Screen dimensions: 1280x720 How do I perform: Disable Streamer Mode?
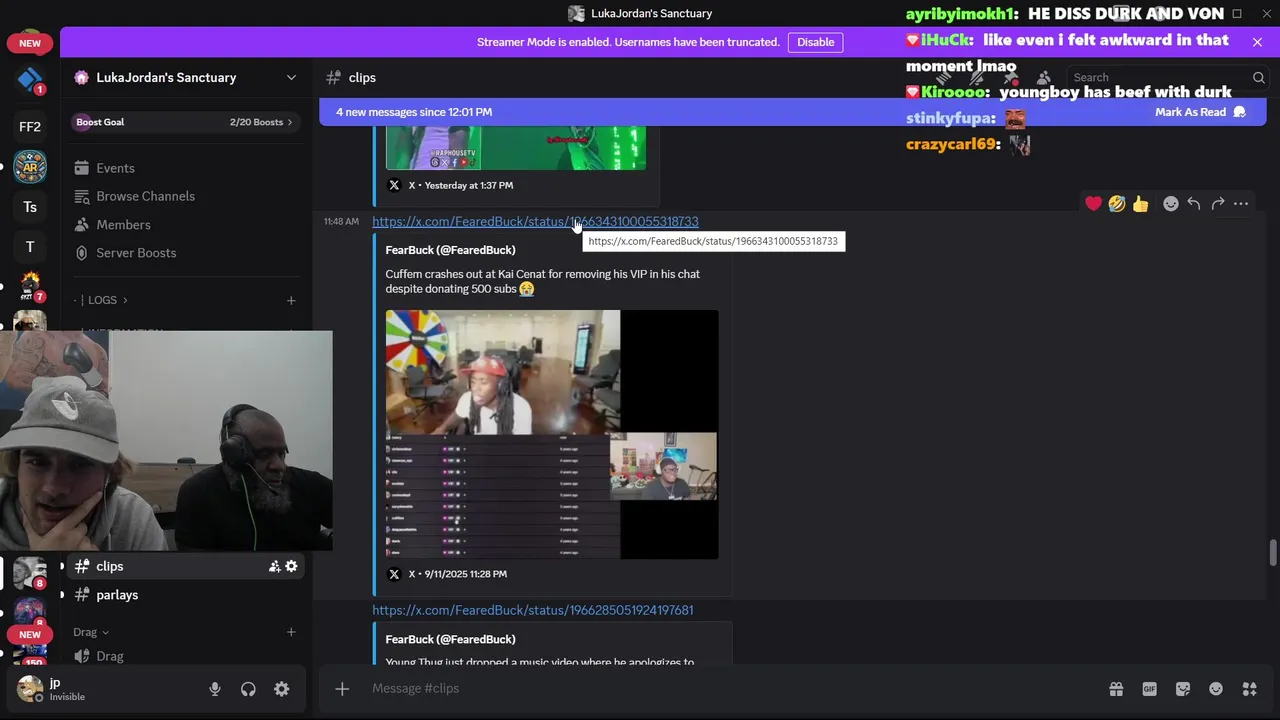pos(815,42)
